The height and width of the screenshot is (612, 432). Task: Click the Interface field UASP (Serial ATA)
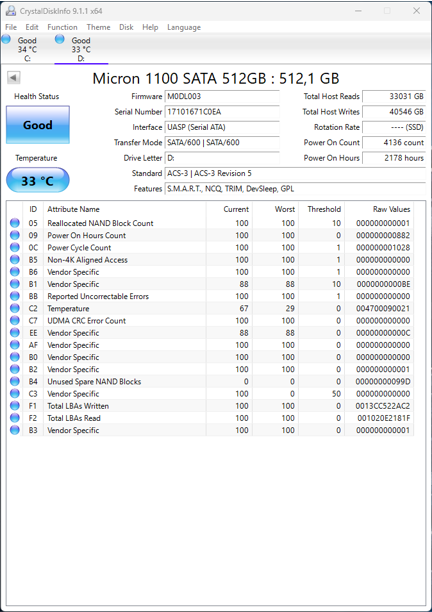[x=222, y=127]
